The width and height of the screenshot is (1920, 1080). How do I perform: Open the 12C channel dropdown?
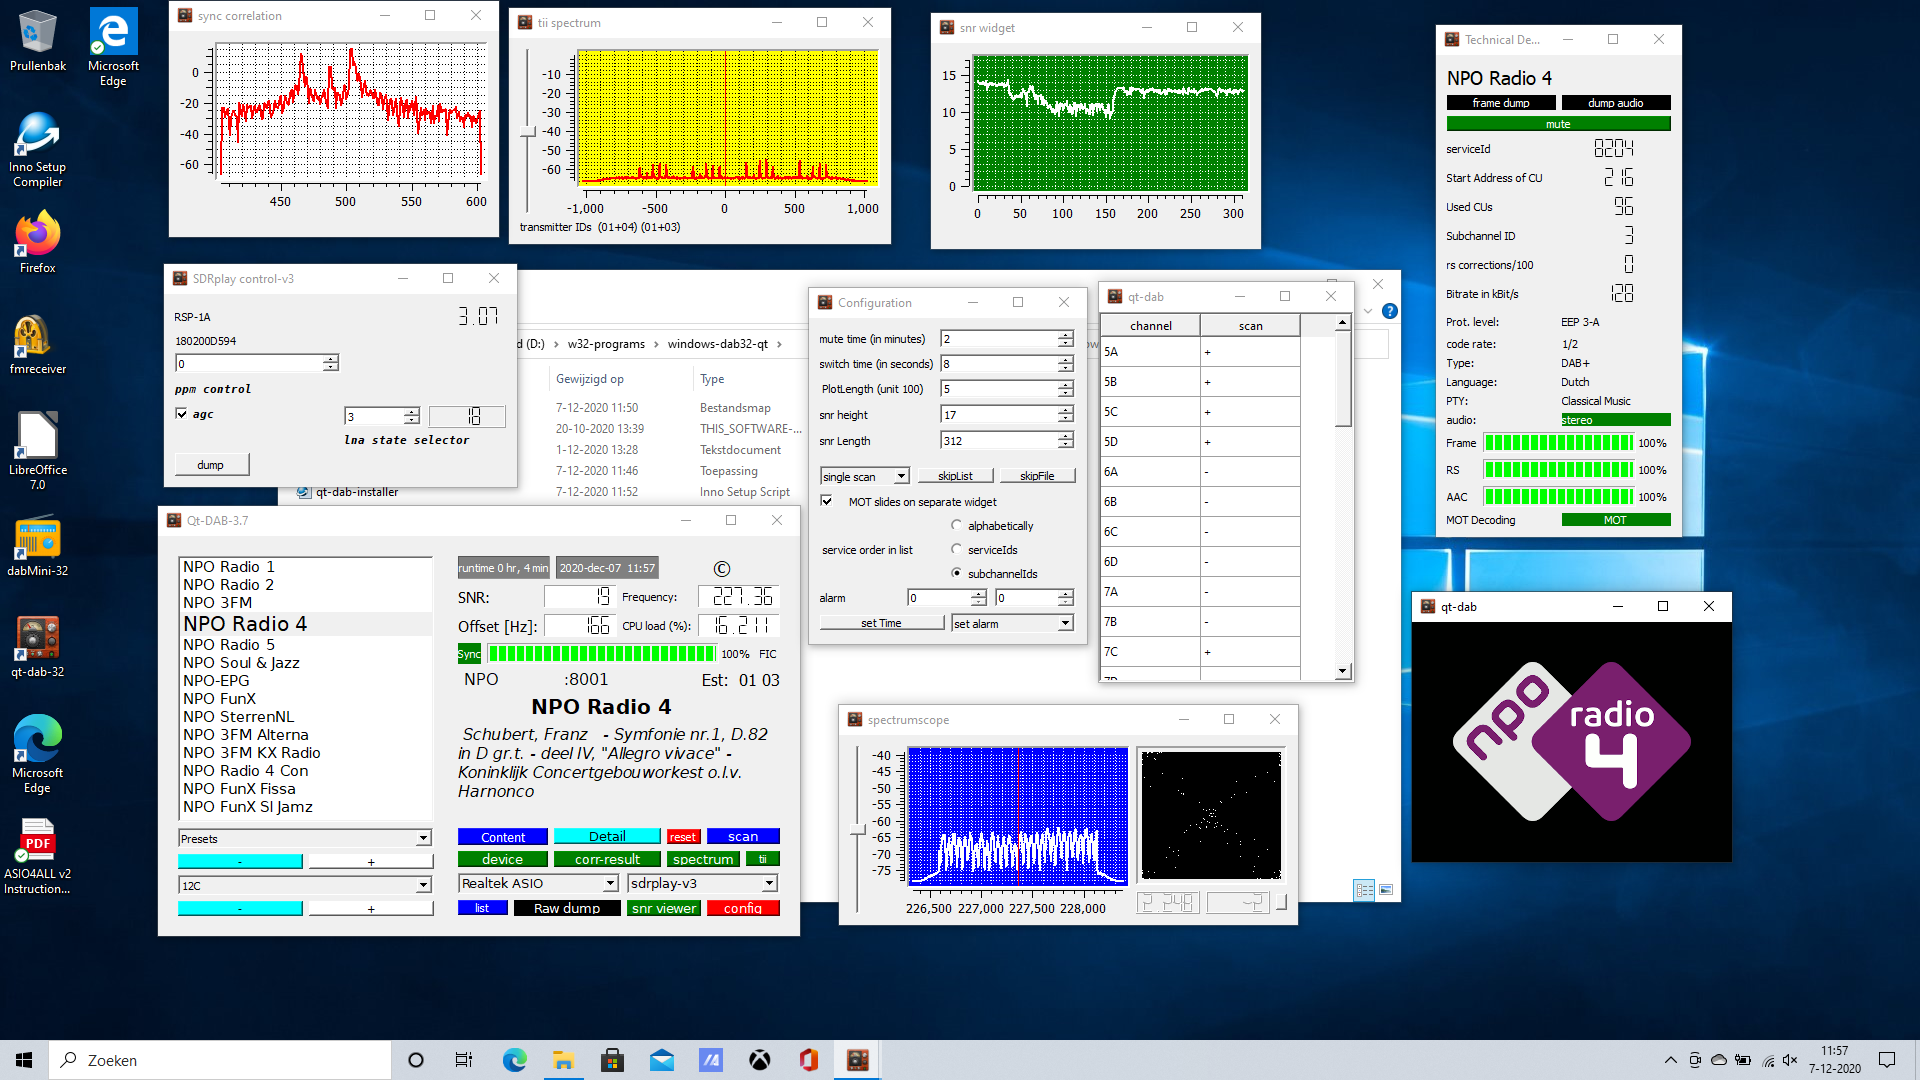coord(305,885)
